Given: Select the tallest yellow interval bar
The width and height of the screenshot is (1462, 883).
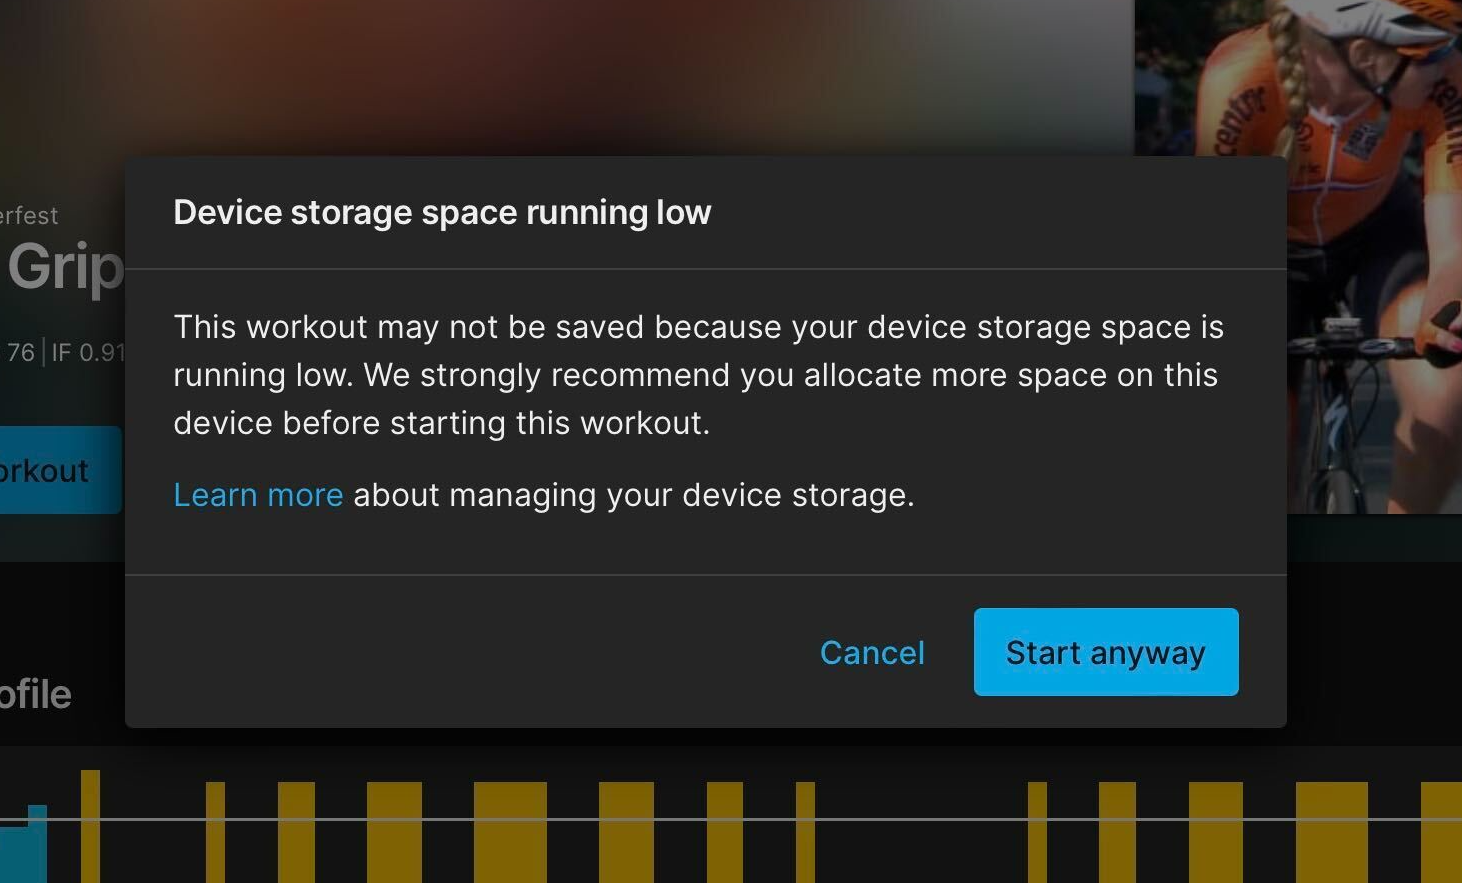Looking at the screenshot, I should tap(90, 826).
